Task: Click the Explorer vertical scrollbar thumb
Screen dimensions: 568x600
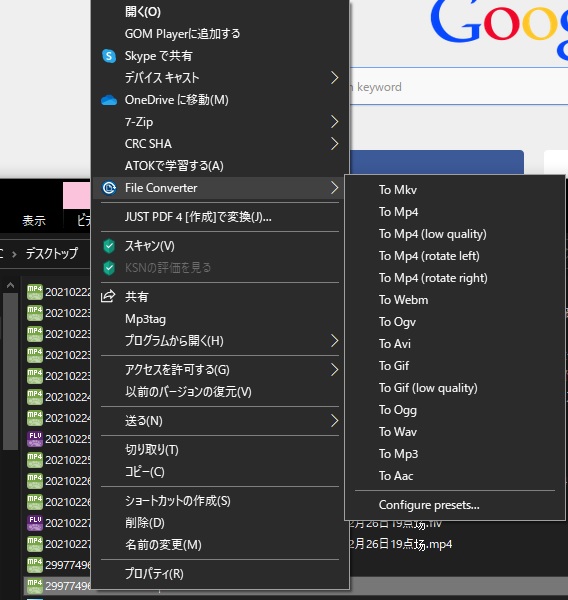Action: [x=10, y=371]
